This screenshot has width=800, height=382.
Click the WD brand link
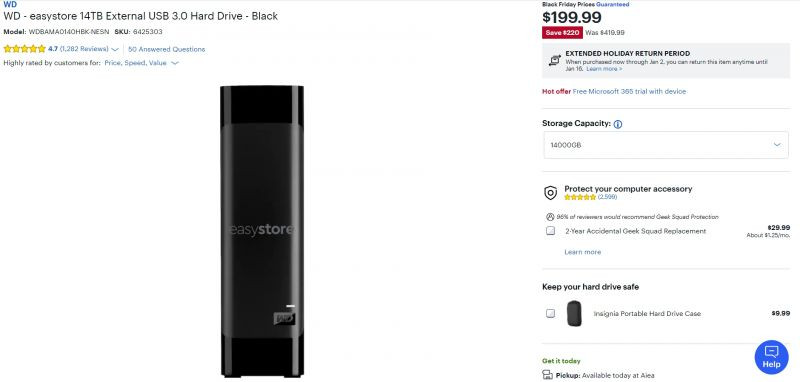tap(10, 4)
